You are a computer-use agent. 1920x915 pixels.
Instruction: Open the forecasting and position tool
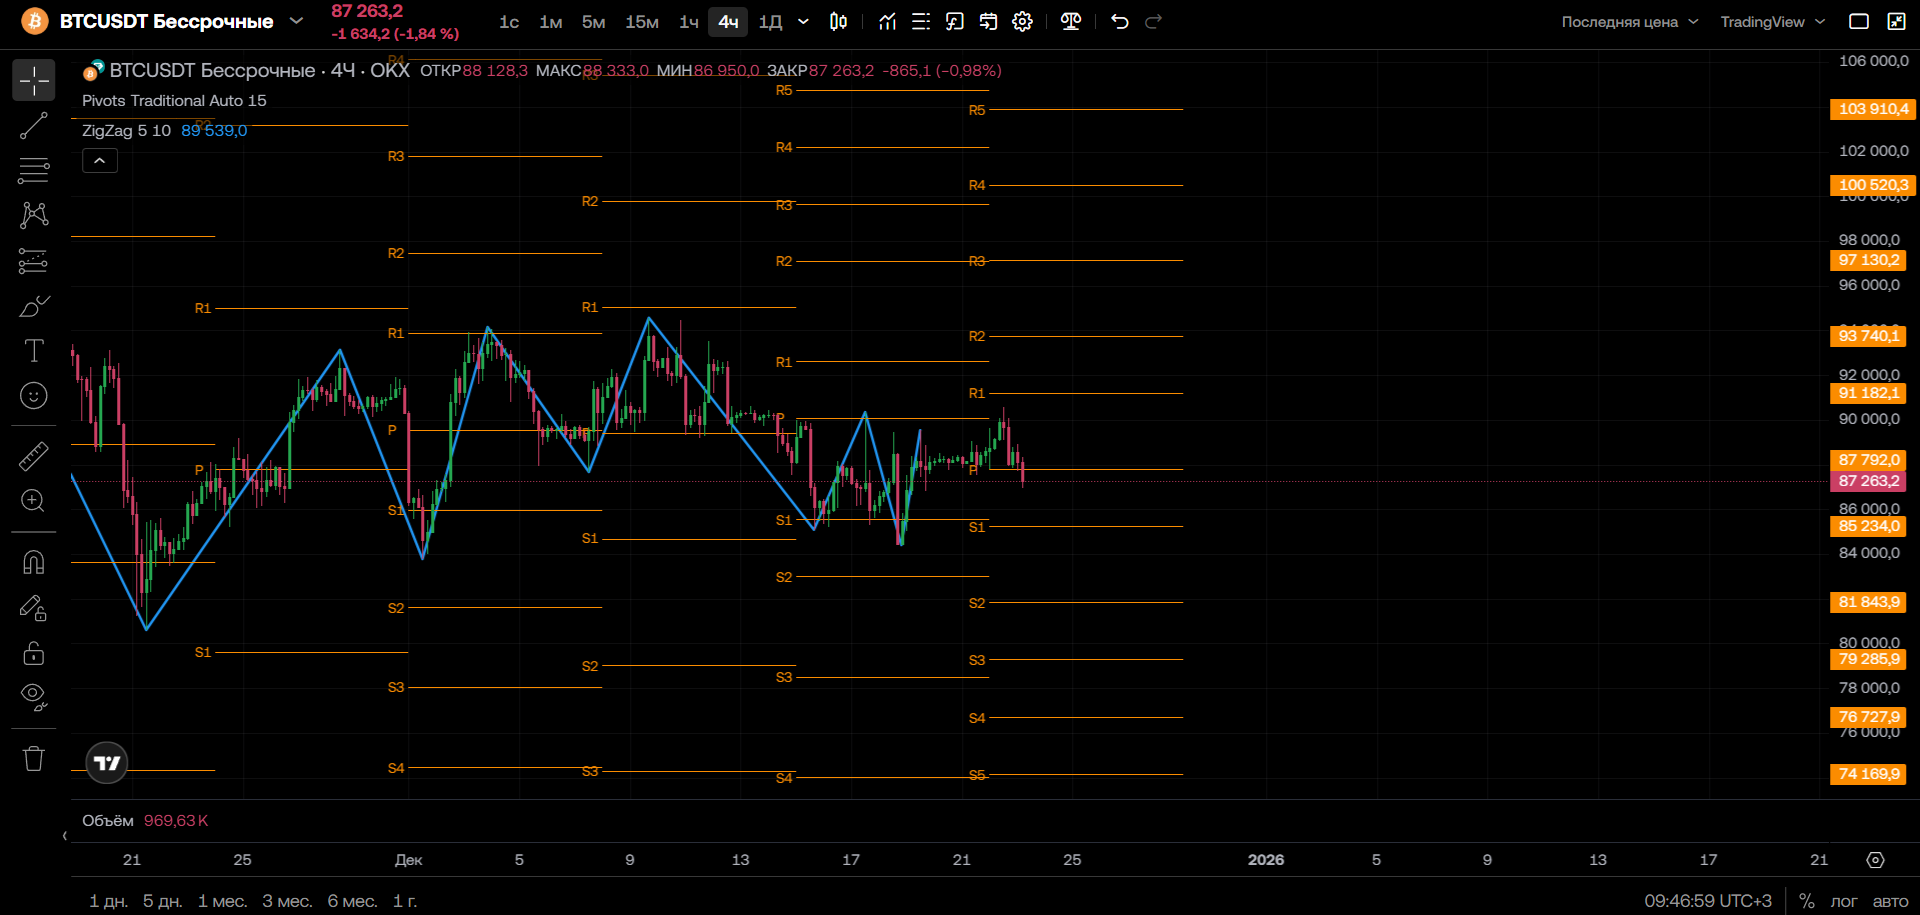pyautogui.click(x=34, y=261)
